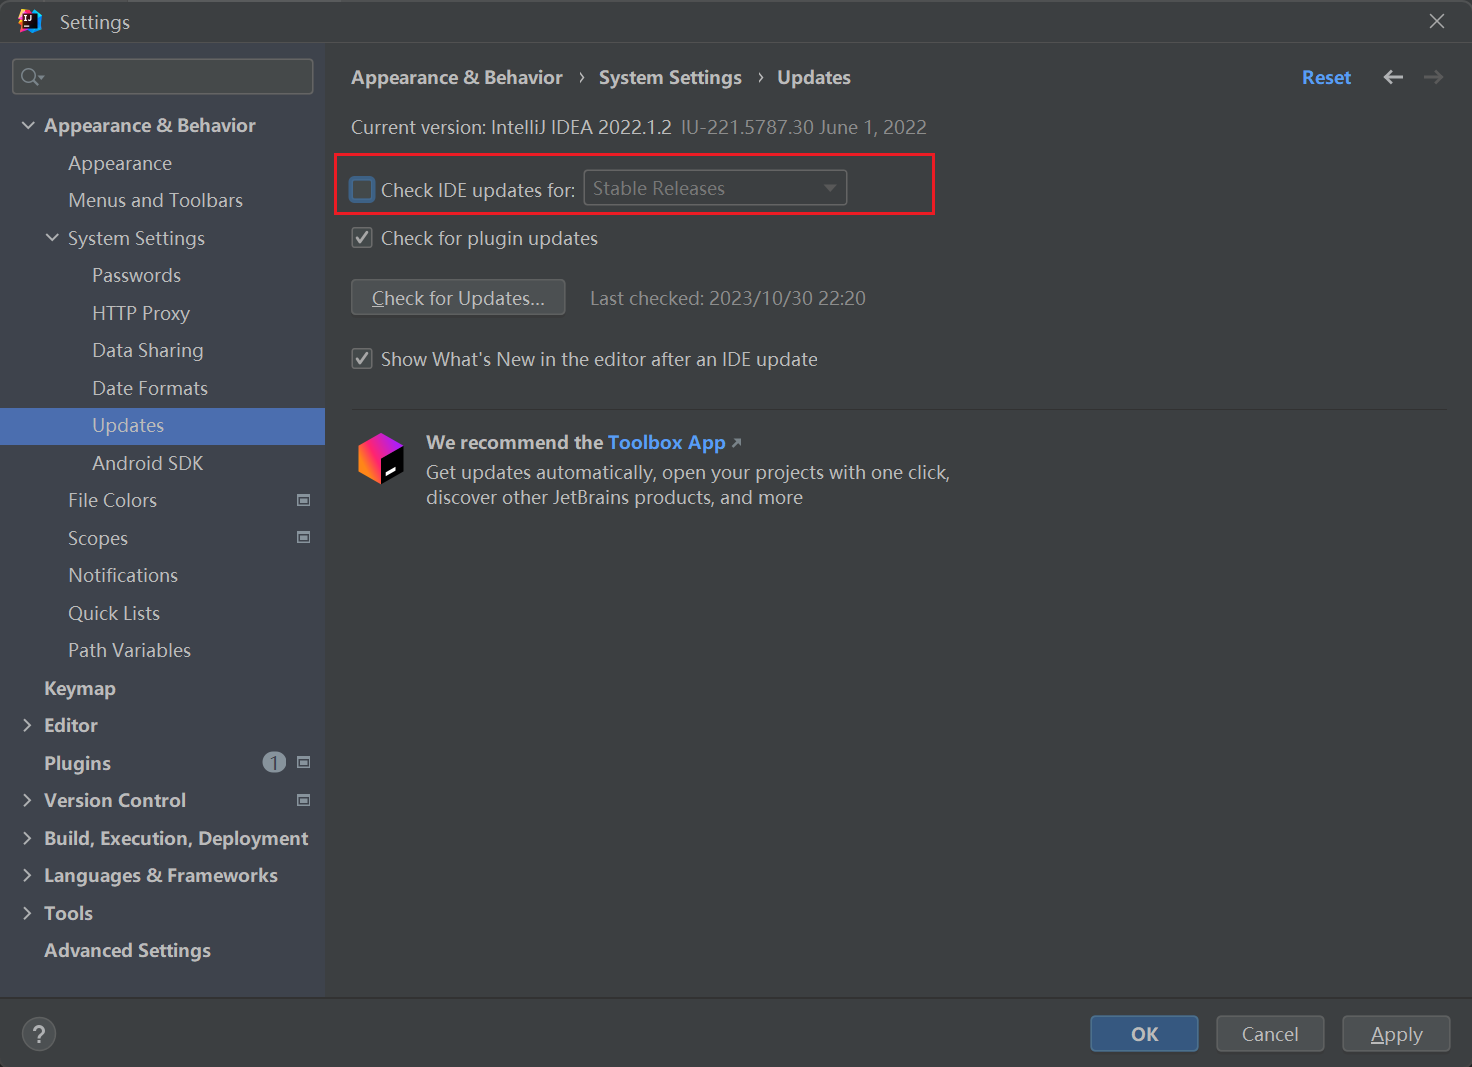Click the Toolbox App logo icon
The image size is (1472, 1067).
(x=381, y=459)
